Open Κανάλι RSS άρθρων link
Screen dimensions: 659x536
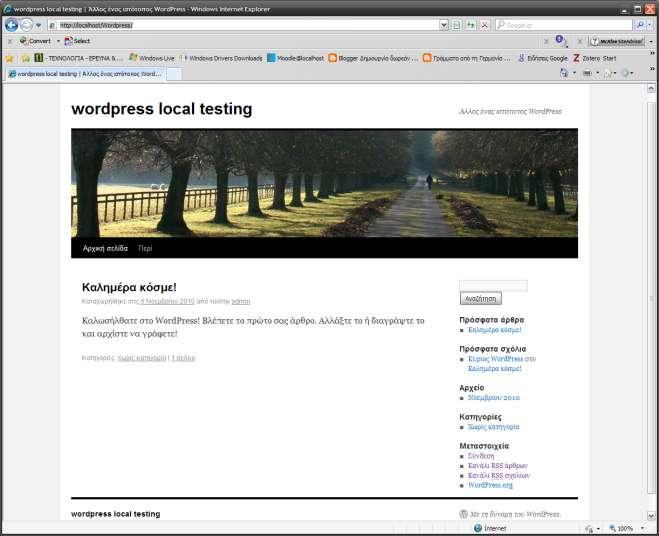pyautogui.click(x=498, y=465)
